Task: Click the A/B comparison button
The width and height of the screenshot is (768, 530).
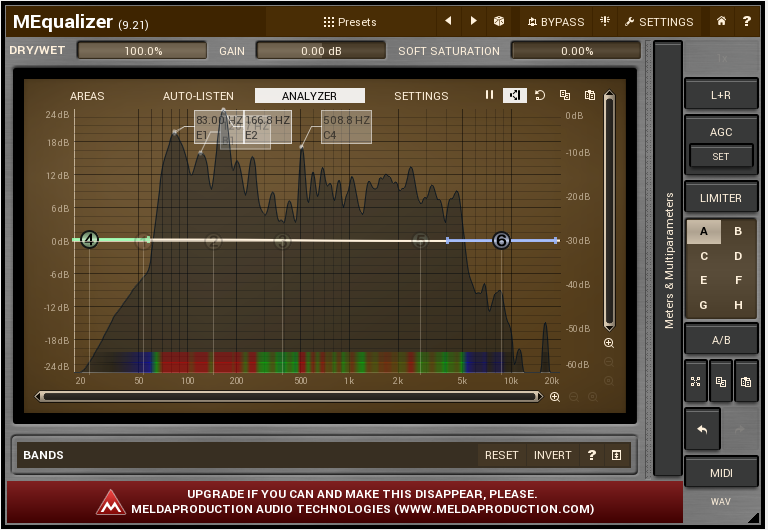Action: 720,339
